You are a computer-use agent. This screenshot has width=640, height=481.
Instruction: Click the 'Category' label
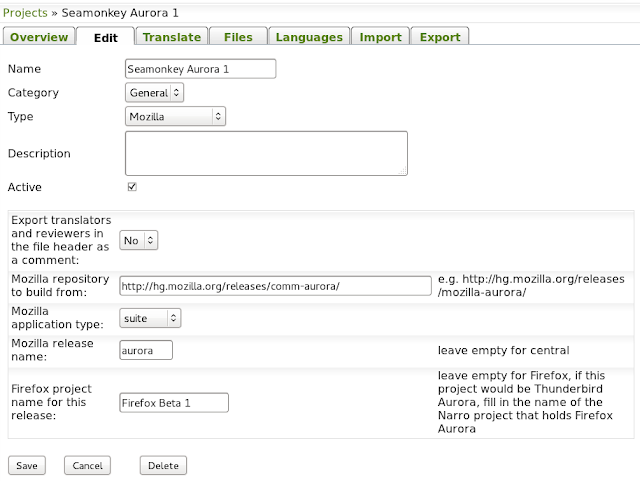coord(33,93)
